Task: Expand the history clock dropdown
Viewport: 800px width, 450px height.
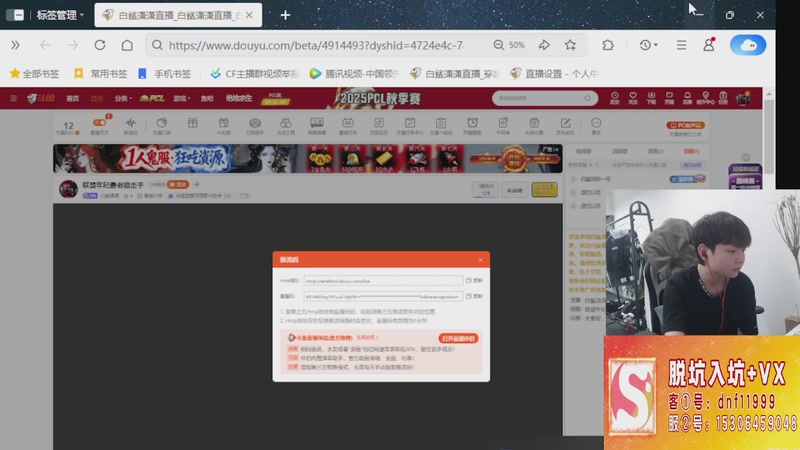Action: pyautogui.click(x=648, y=45)
